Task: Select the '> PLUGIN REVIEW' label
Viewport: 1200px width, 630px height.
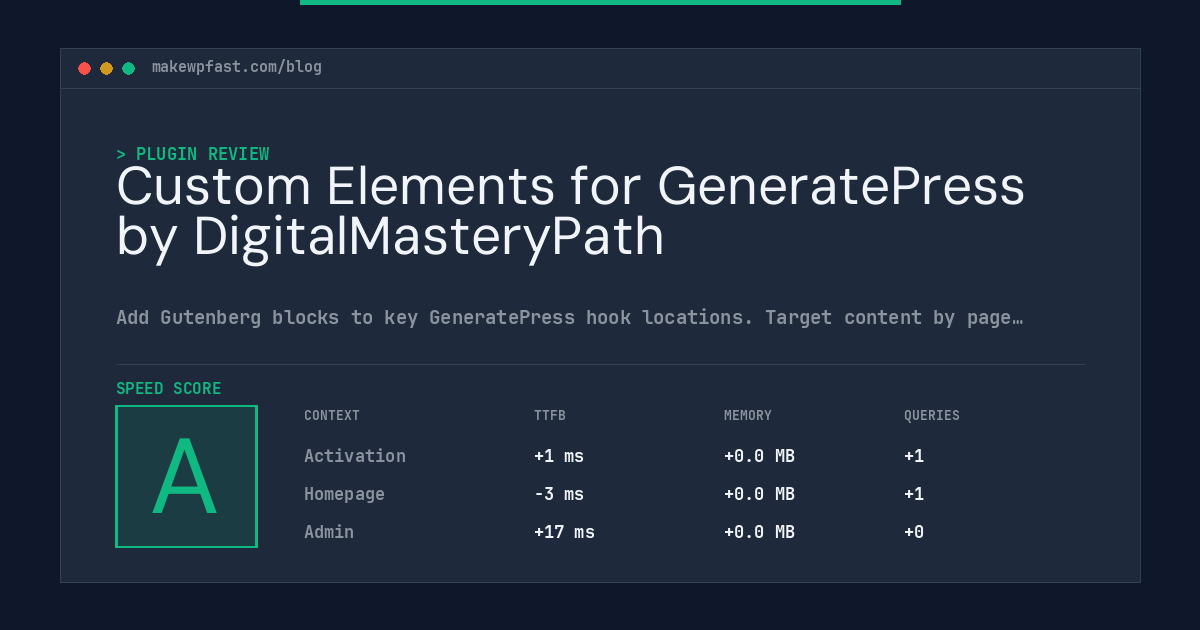Action: click(x=193, y=154)
